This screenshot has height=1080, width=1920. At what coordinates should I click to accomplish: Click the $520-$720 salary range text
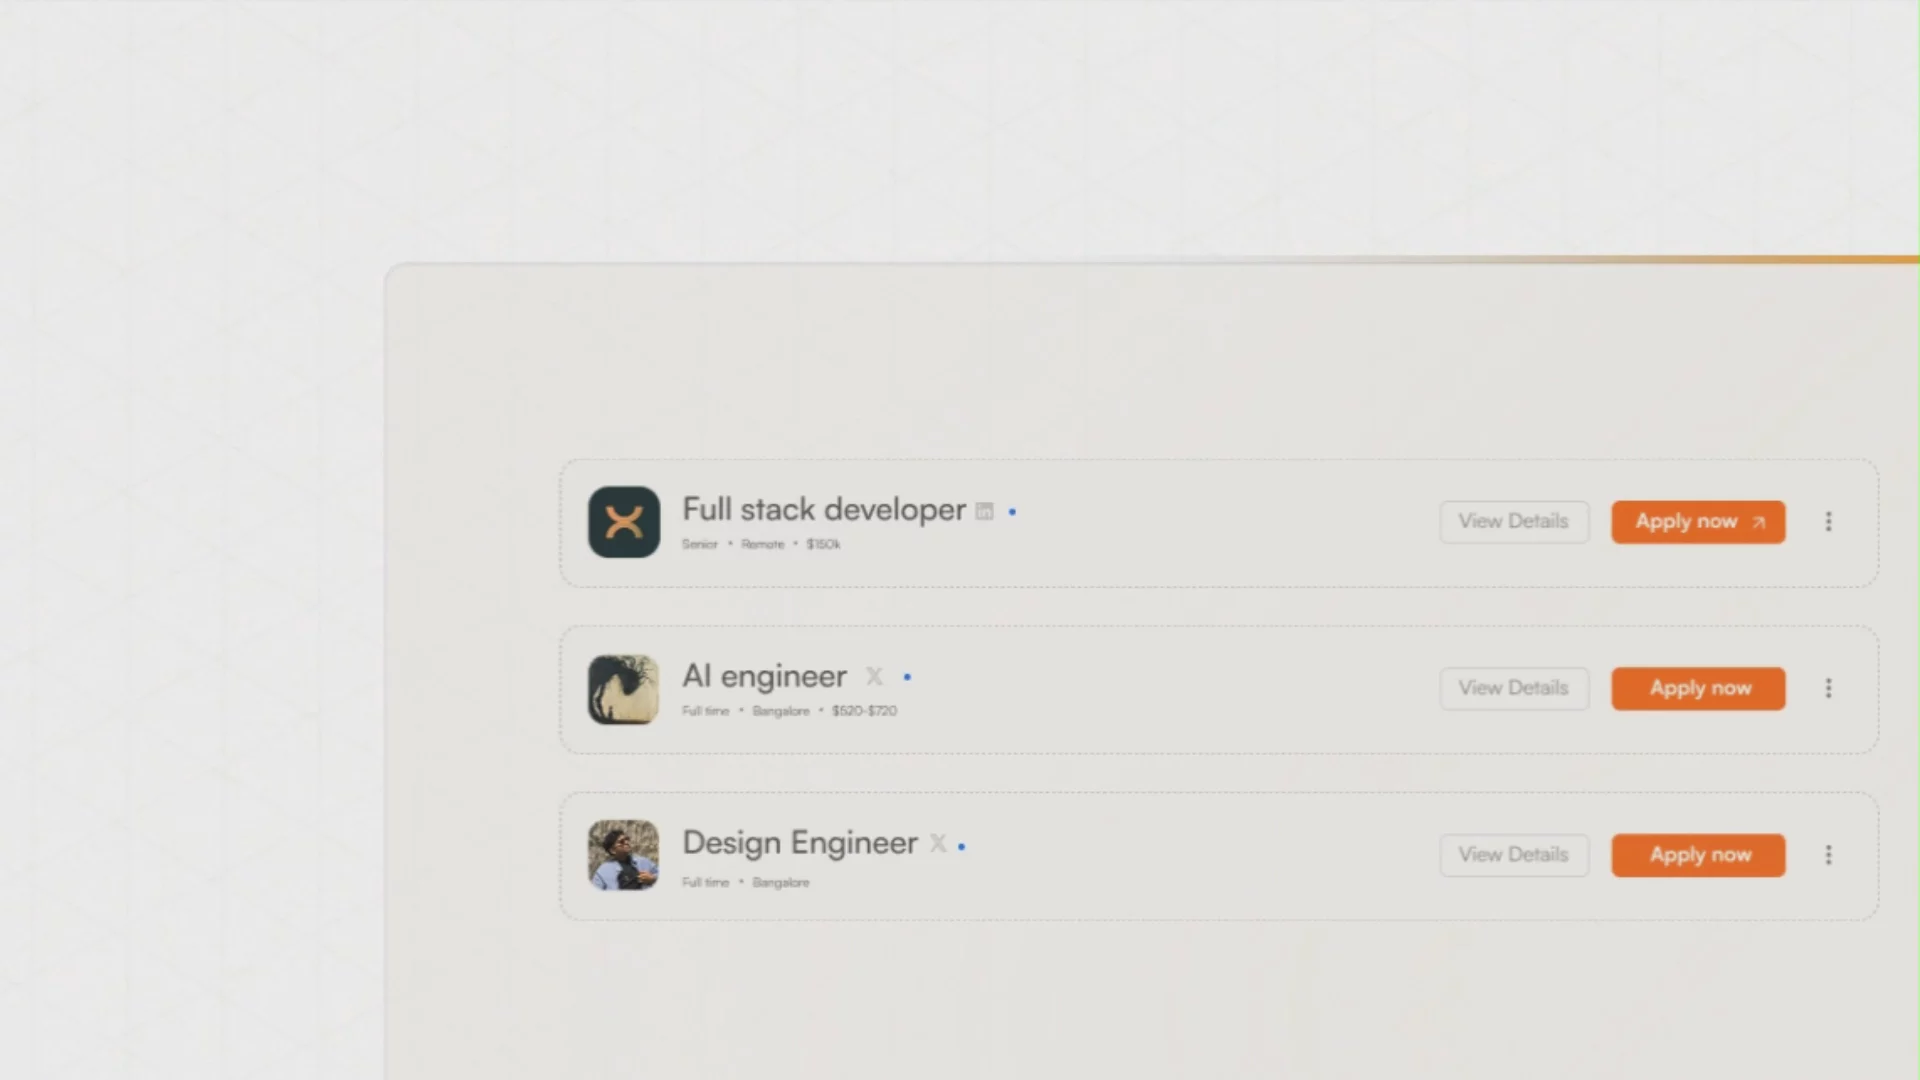click(x=864, y=711)
